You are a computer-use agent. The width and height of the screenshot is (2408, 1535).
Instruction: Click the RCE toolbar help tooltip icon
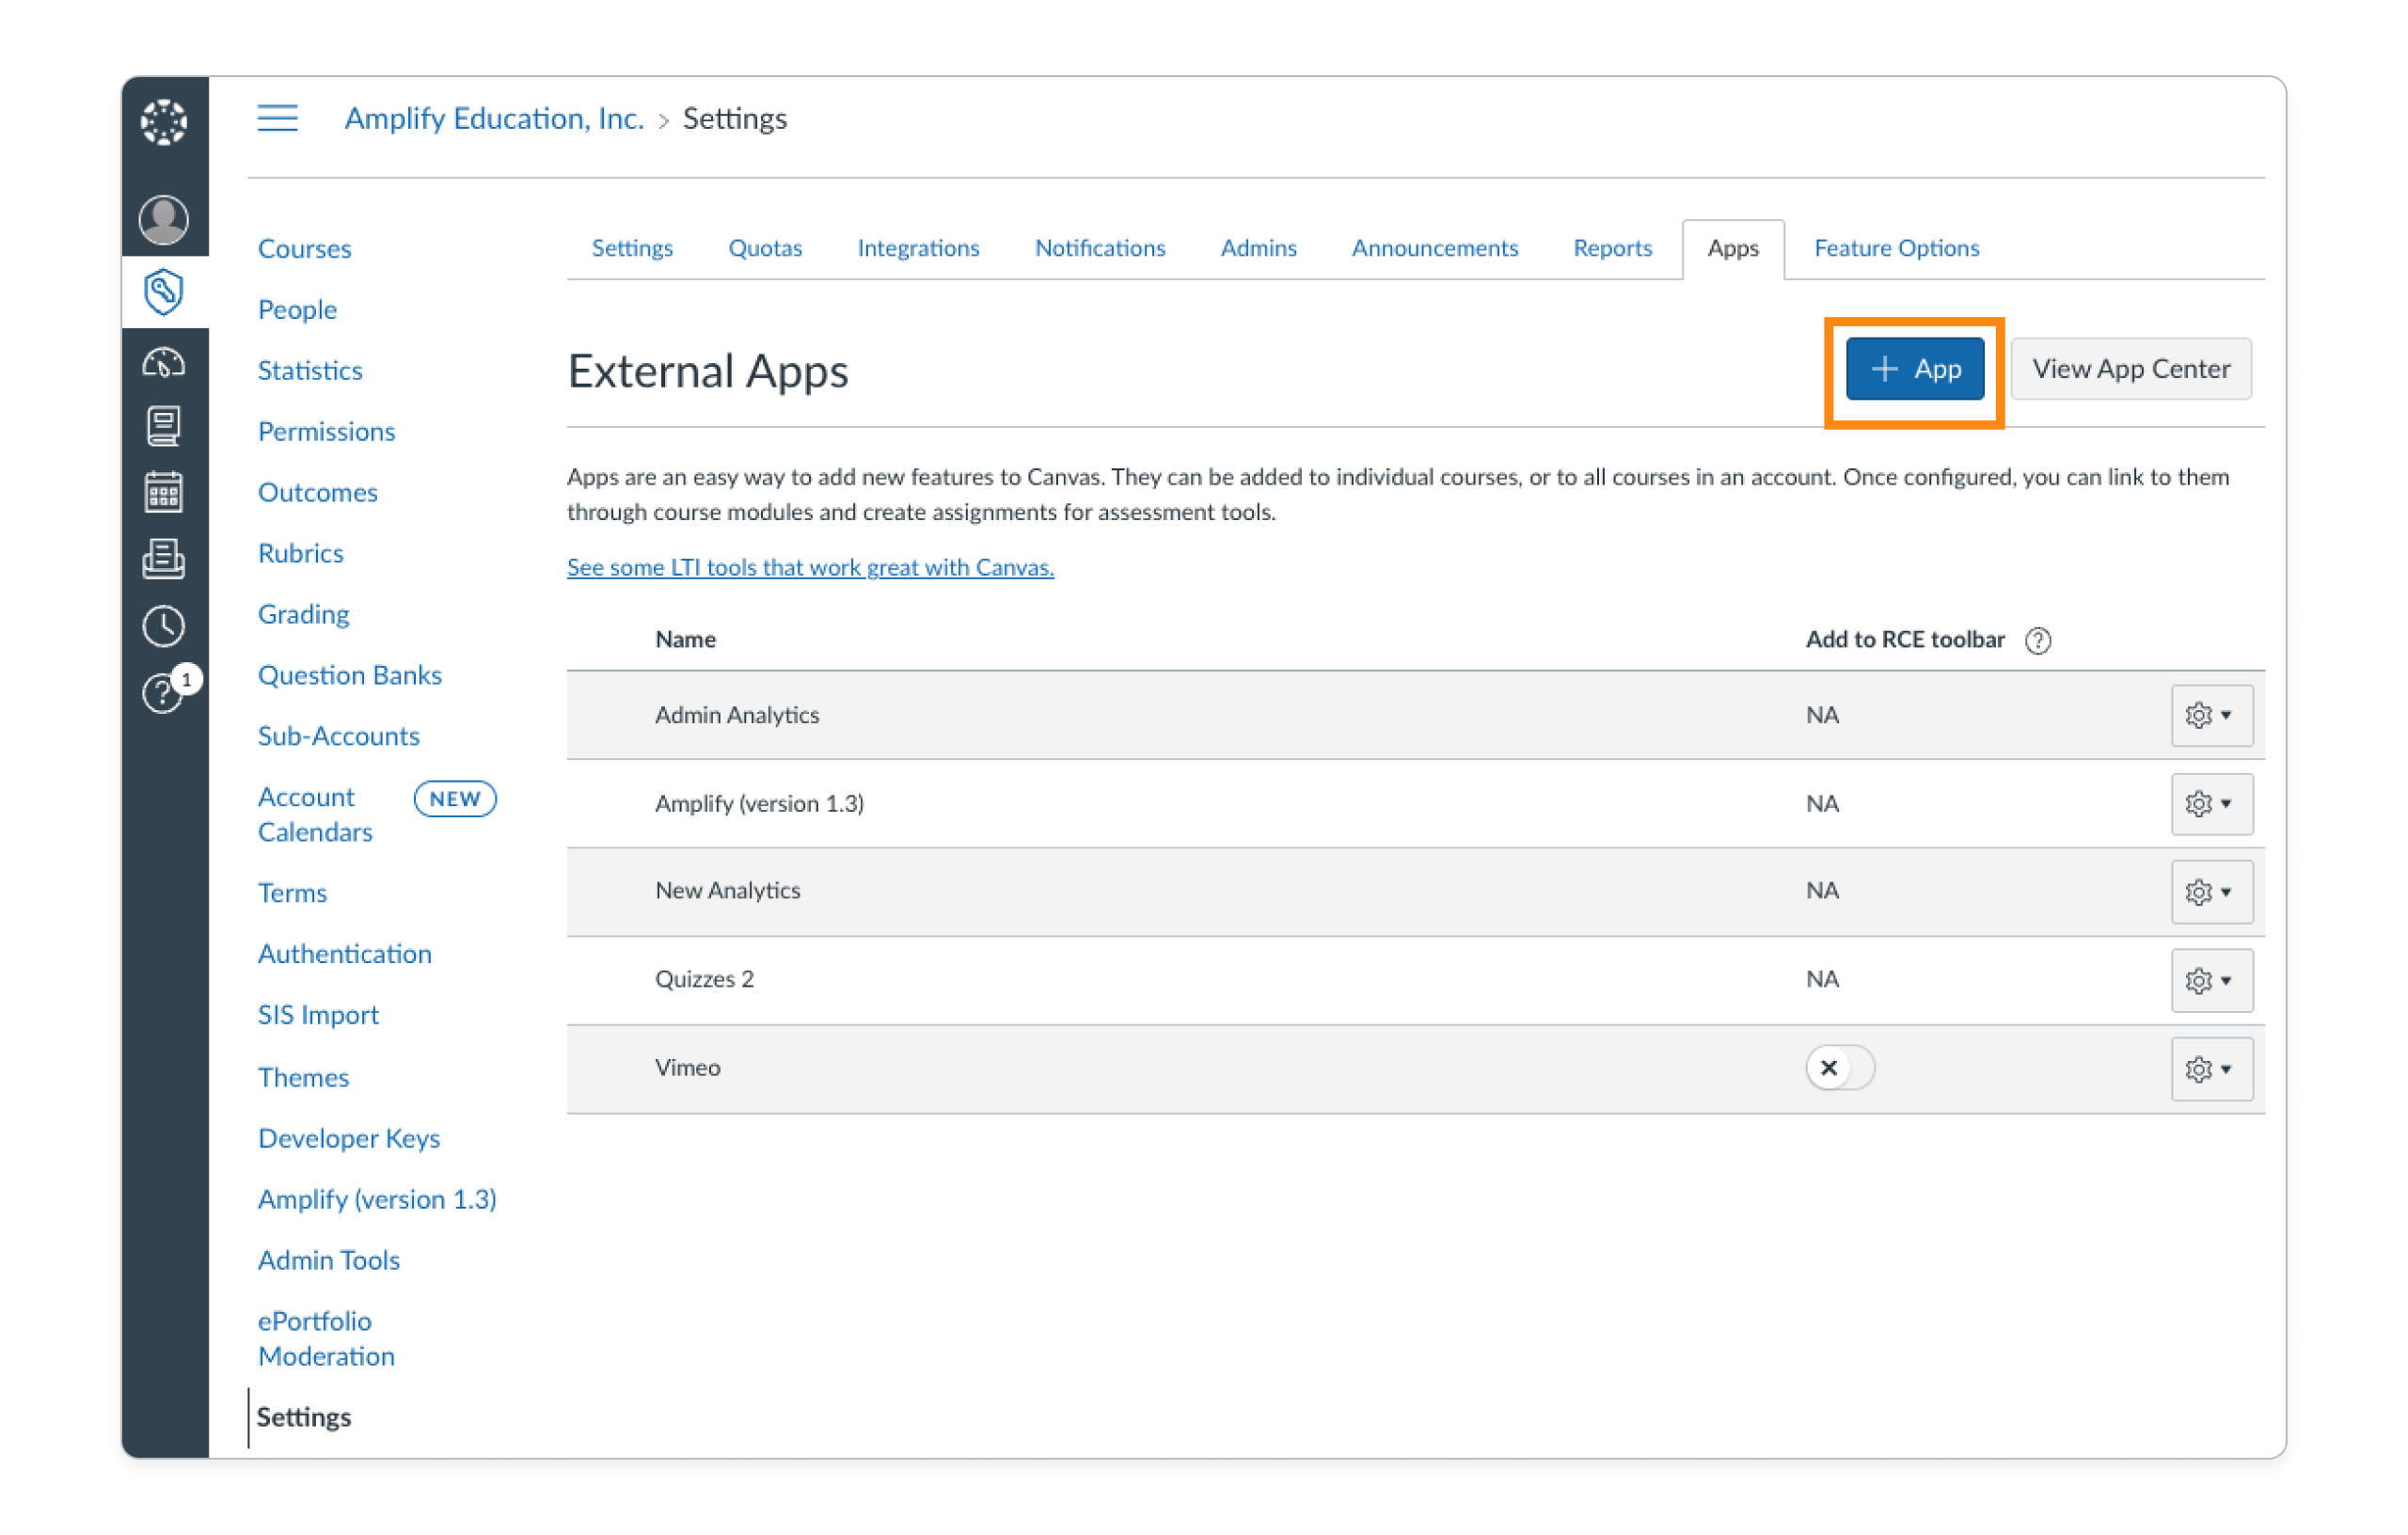click(2040, 640)
